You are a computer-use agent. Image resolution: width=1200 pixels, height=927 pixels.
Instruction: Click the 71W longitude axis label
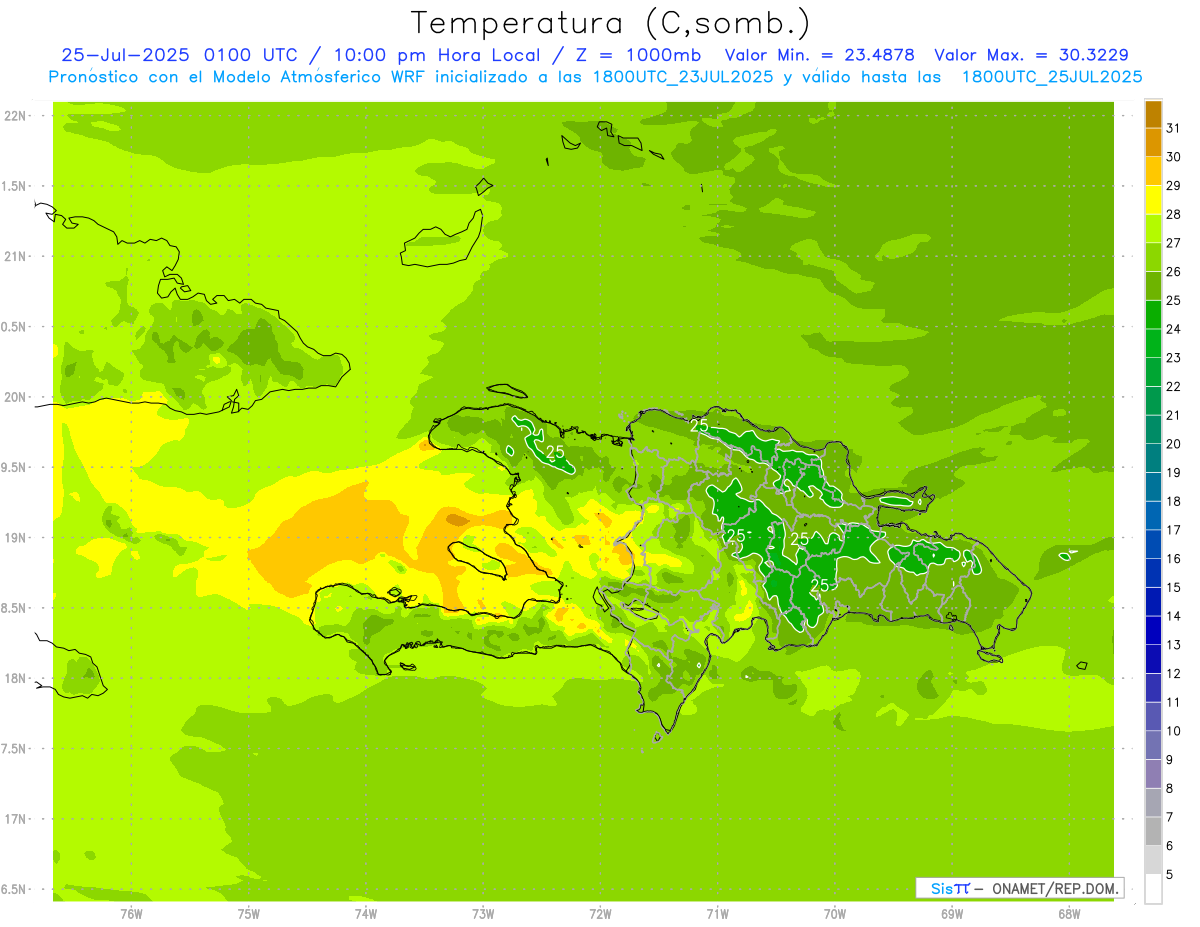(x=717, y=914)
